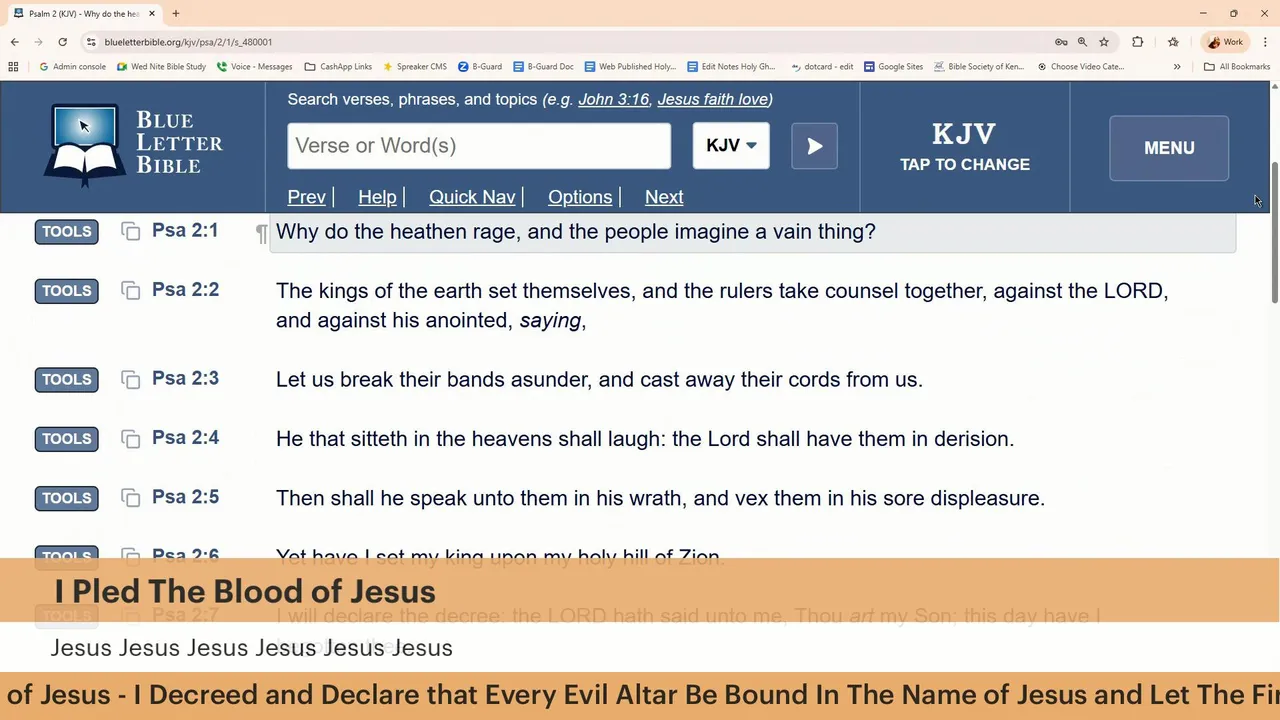The image size is (1280, 720).
Task: Go back to previous browser page
Action: (14, 42)
